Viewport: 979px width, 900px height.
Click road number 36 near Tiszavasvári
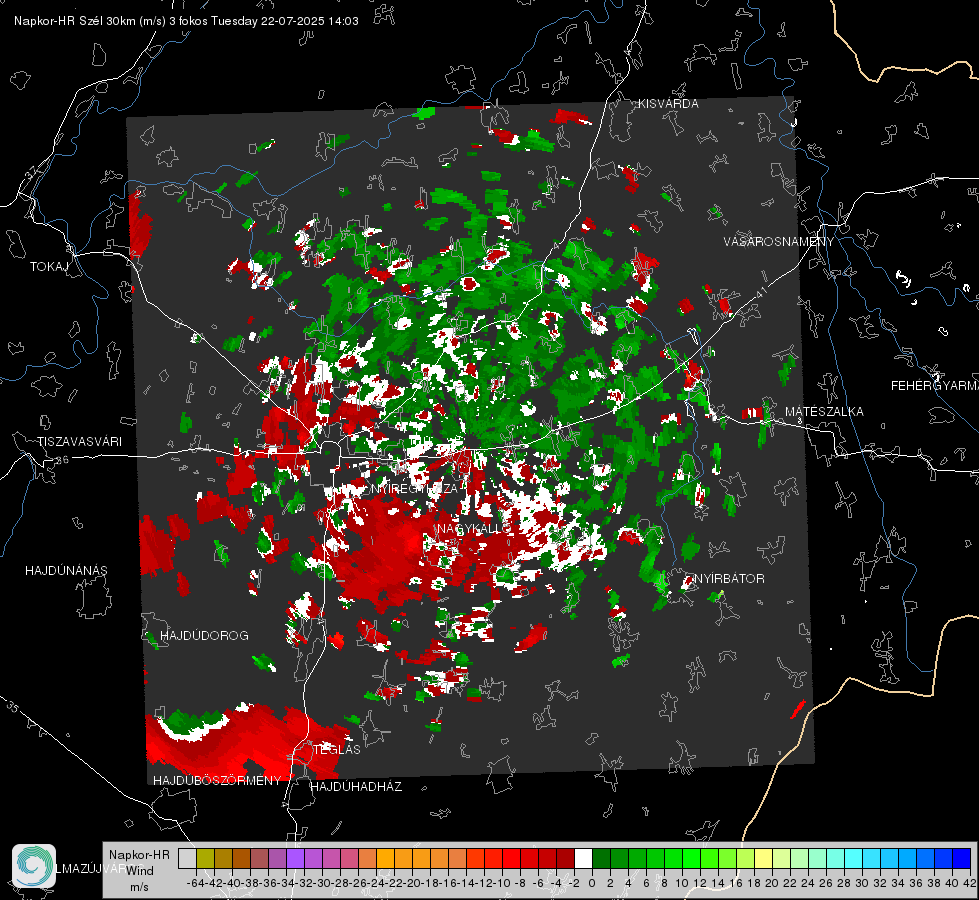point(62,460)
